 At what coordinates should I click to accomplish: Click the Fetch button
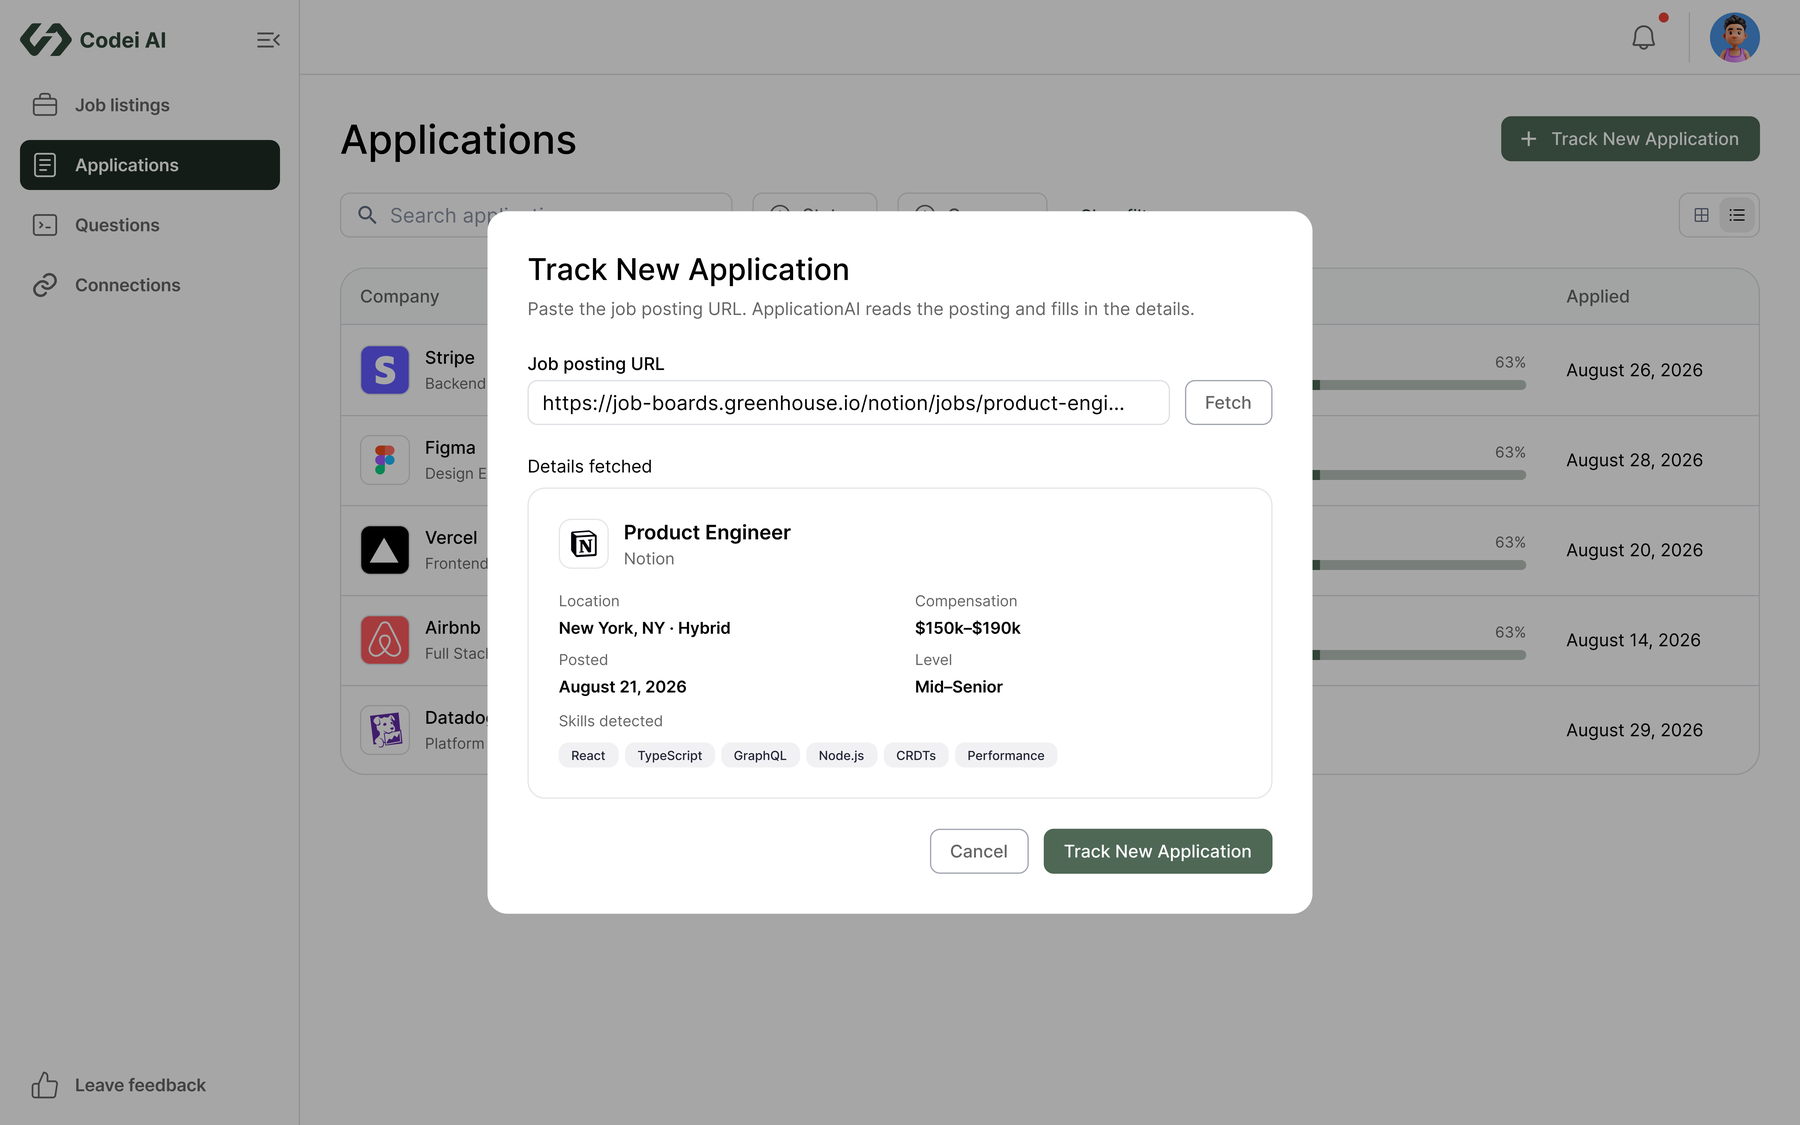click(x=1228, y=402)
